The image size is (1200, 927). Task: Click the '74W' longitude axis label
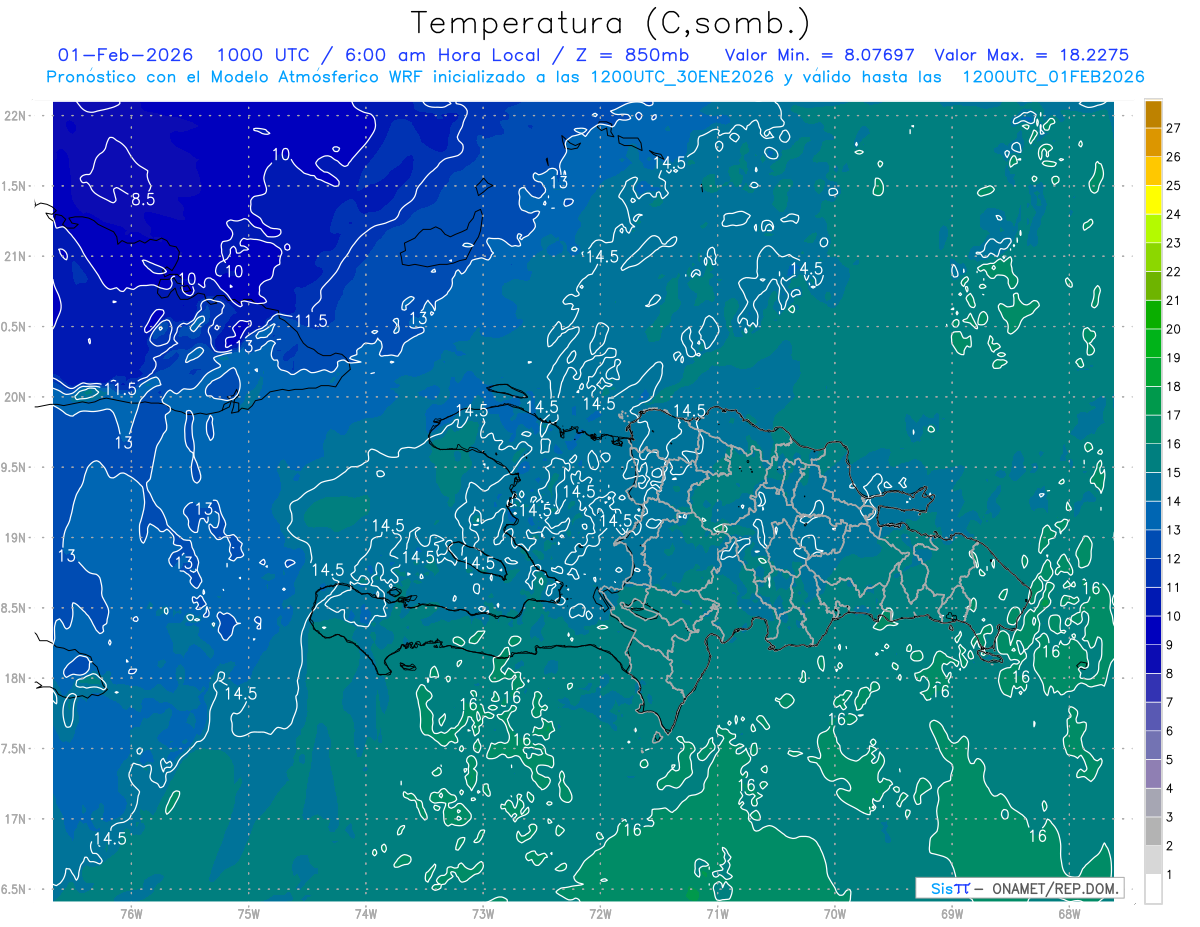coord(366,913)
